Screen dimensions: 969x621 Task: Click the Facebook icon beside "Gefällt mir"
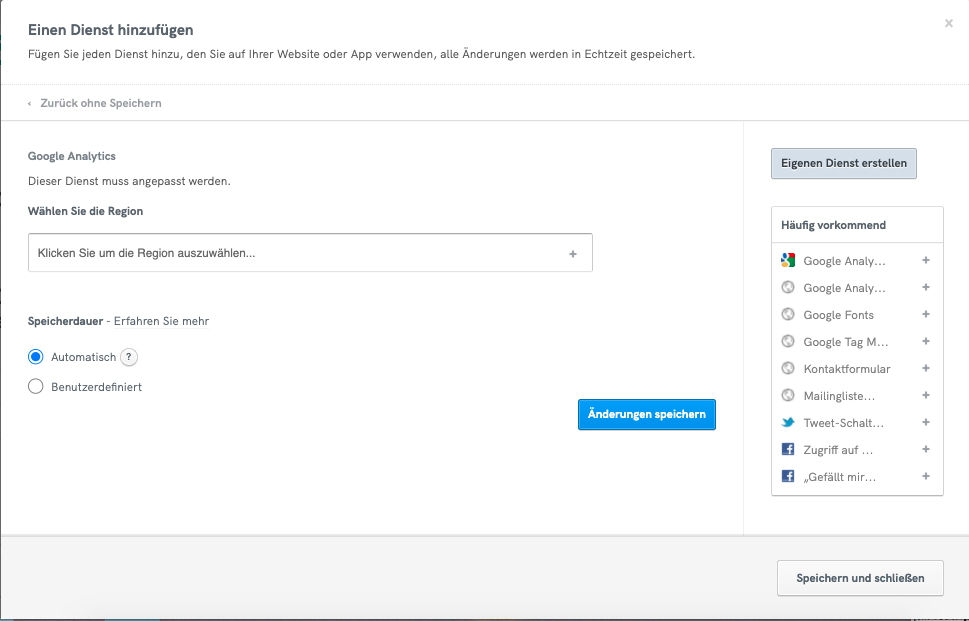pos(788,477)
